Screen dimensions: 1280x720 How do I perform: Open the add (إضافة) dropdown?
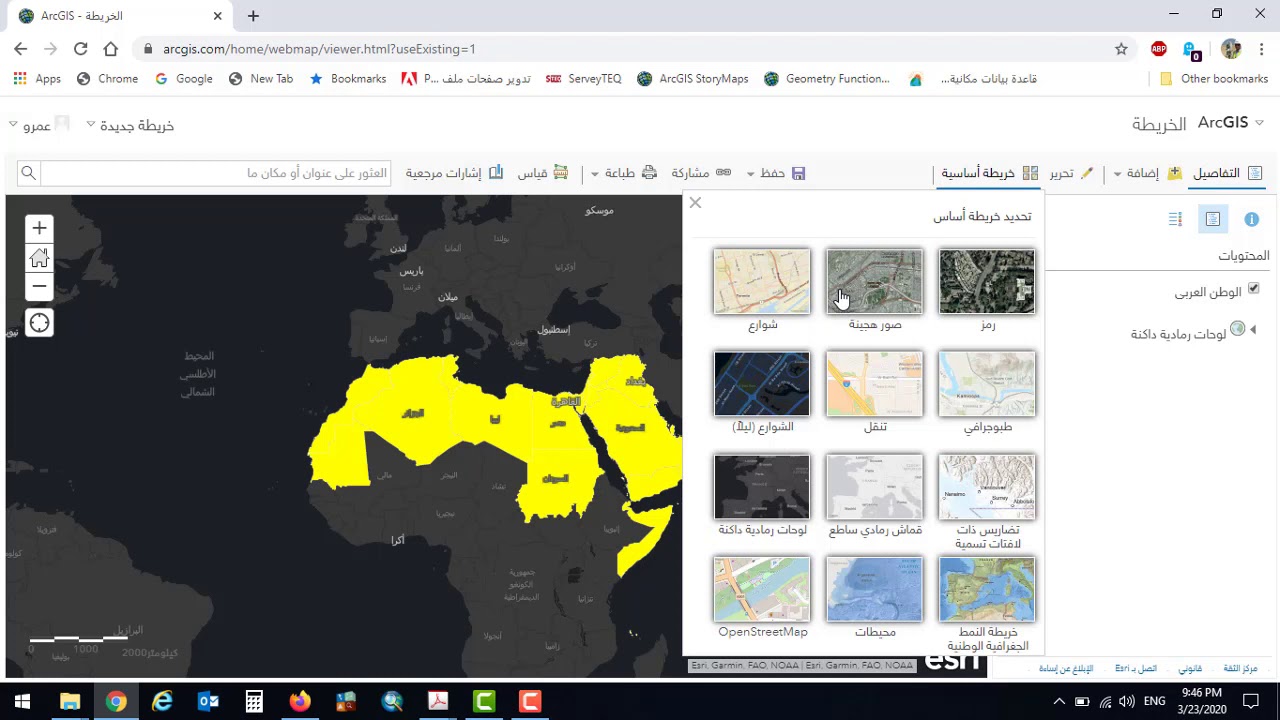click(1148, 173)
